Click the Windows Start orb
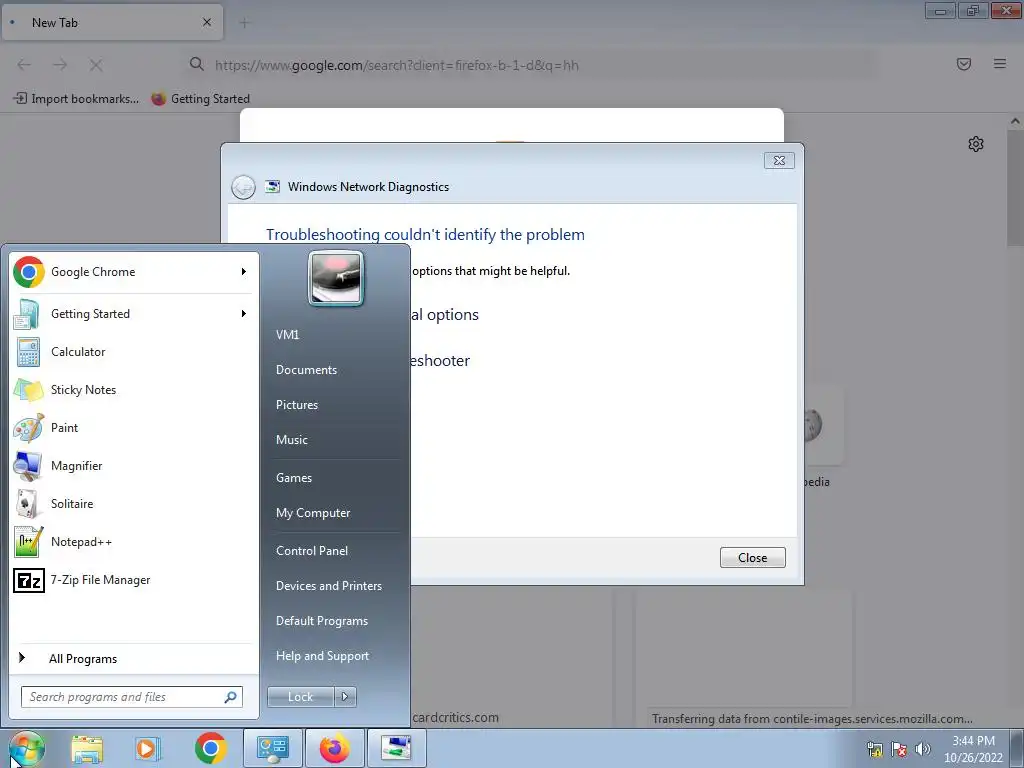1024x768 pixels. [27, 748]
